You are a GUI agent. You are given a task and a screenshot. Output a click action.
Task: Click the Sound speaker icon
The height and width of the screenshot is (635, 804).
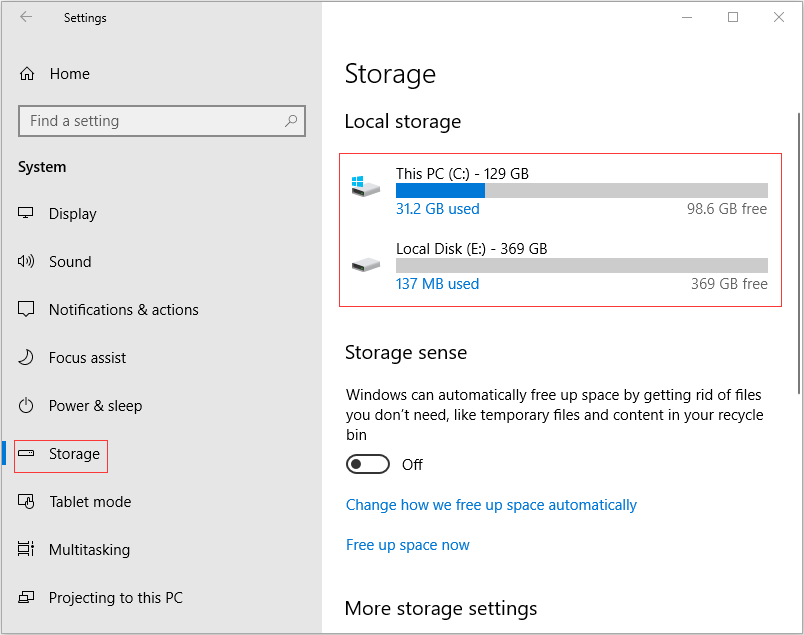tap(27, 262)
